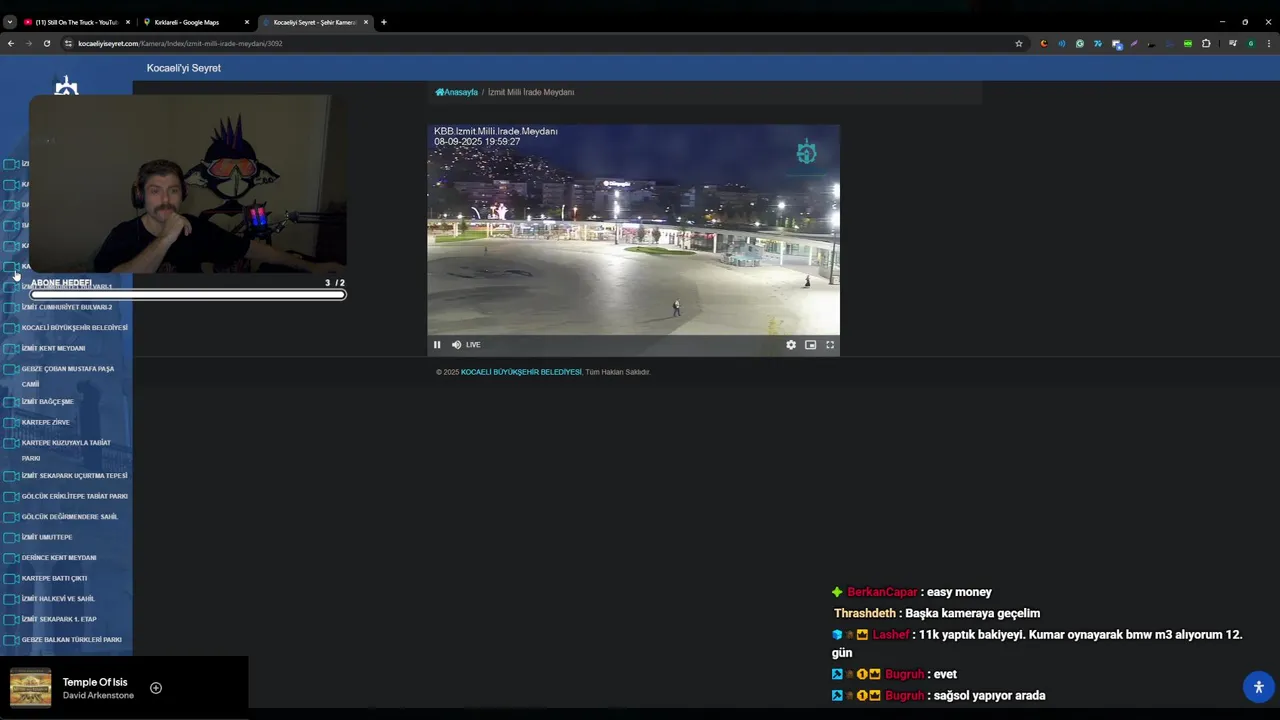This screenshot has width=1280, height=720.
Task: Click camera icon beside İzmit Kent Meydanı
Action: [x=10, y=349]
